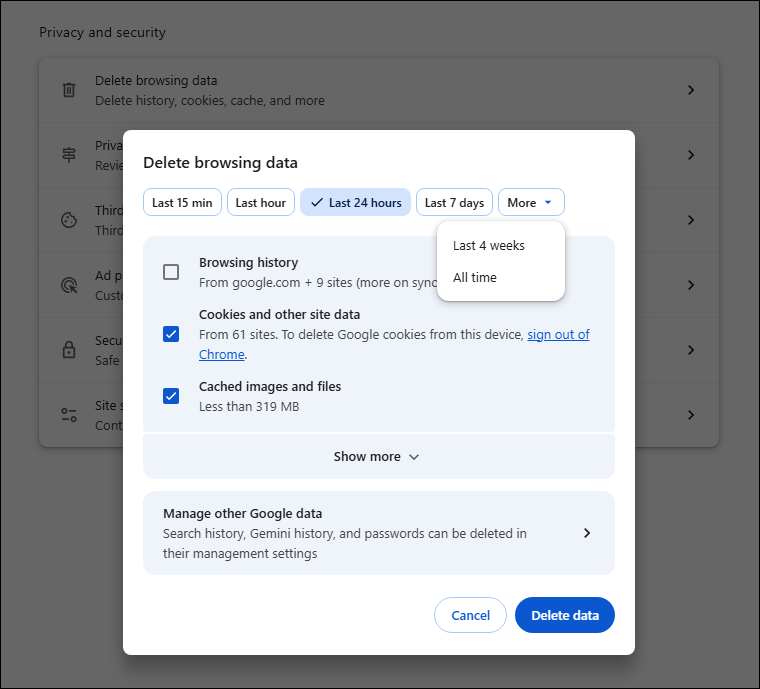Click chevron on Site settings row
The width and height of the screenshot is (760, 689).
(x=691, y=415)
